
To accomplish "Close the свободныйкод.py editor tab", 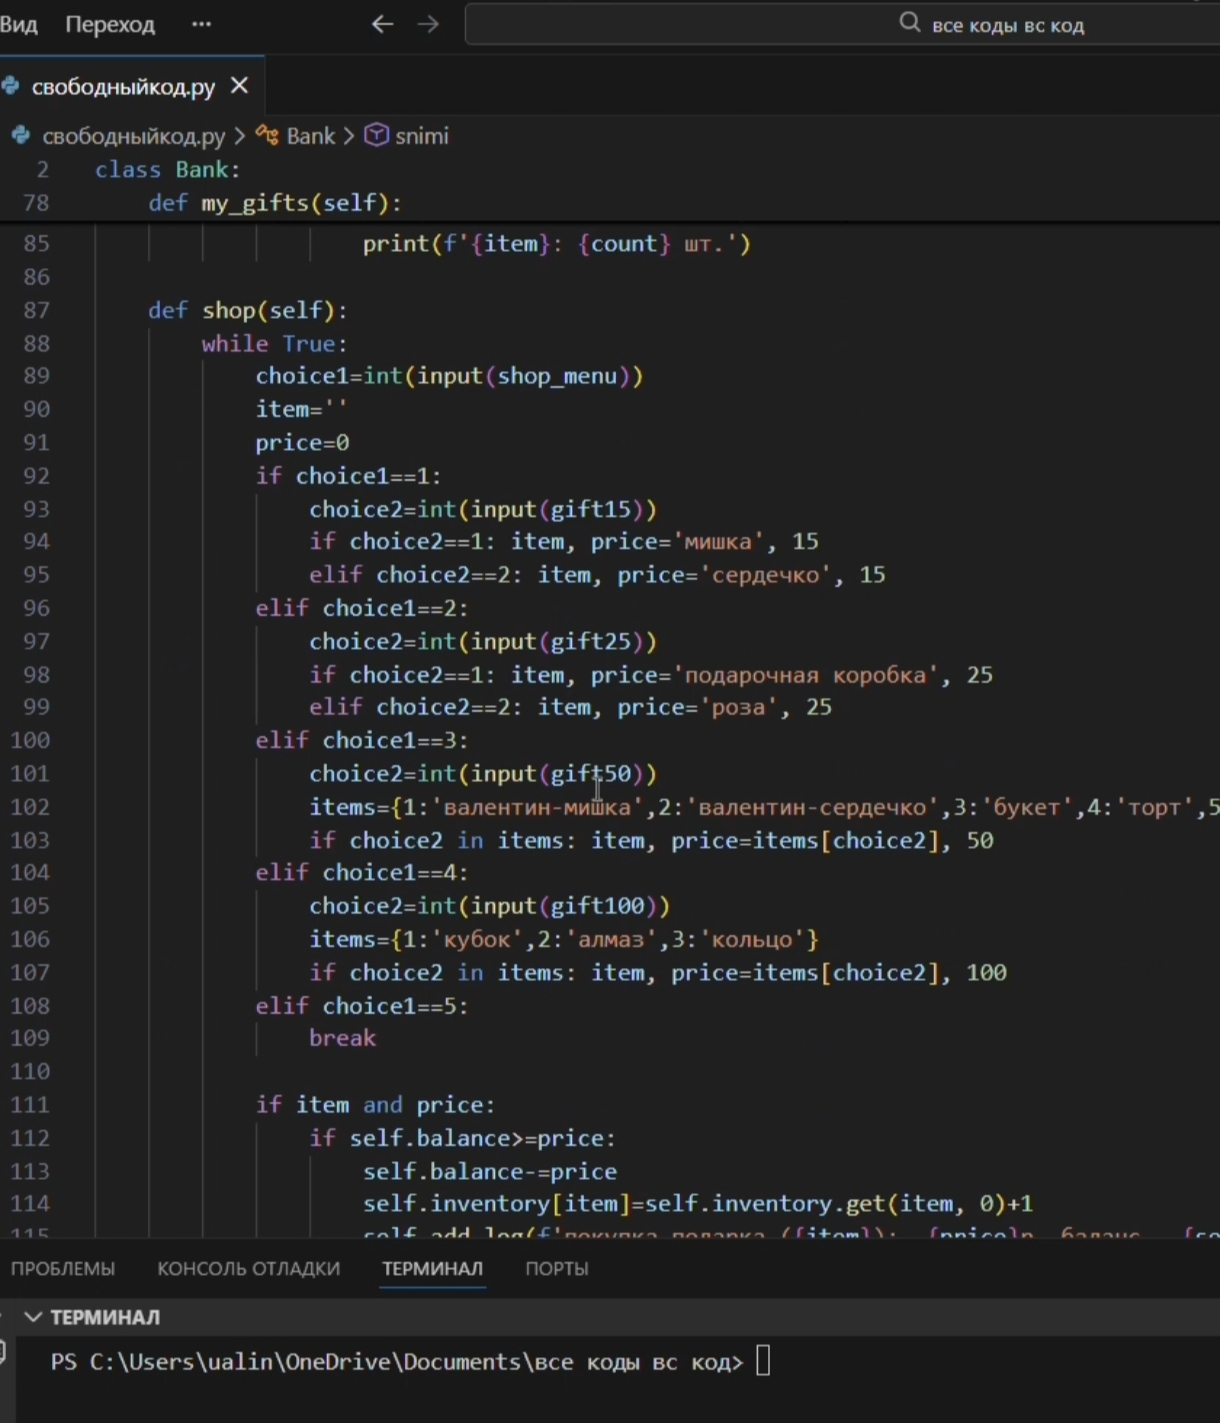I will pyautogui.click(x=239, y=86).
